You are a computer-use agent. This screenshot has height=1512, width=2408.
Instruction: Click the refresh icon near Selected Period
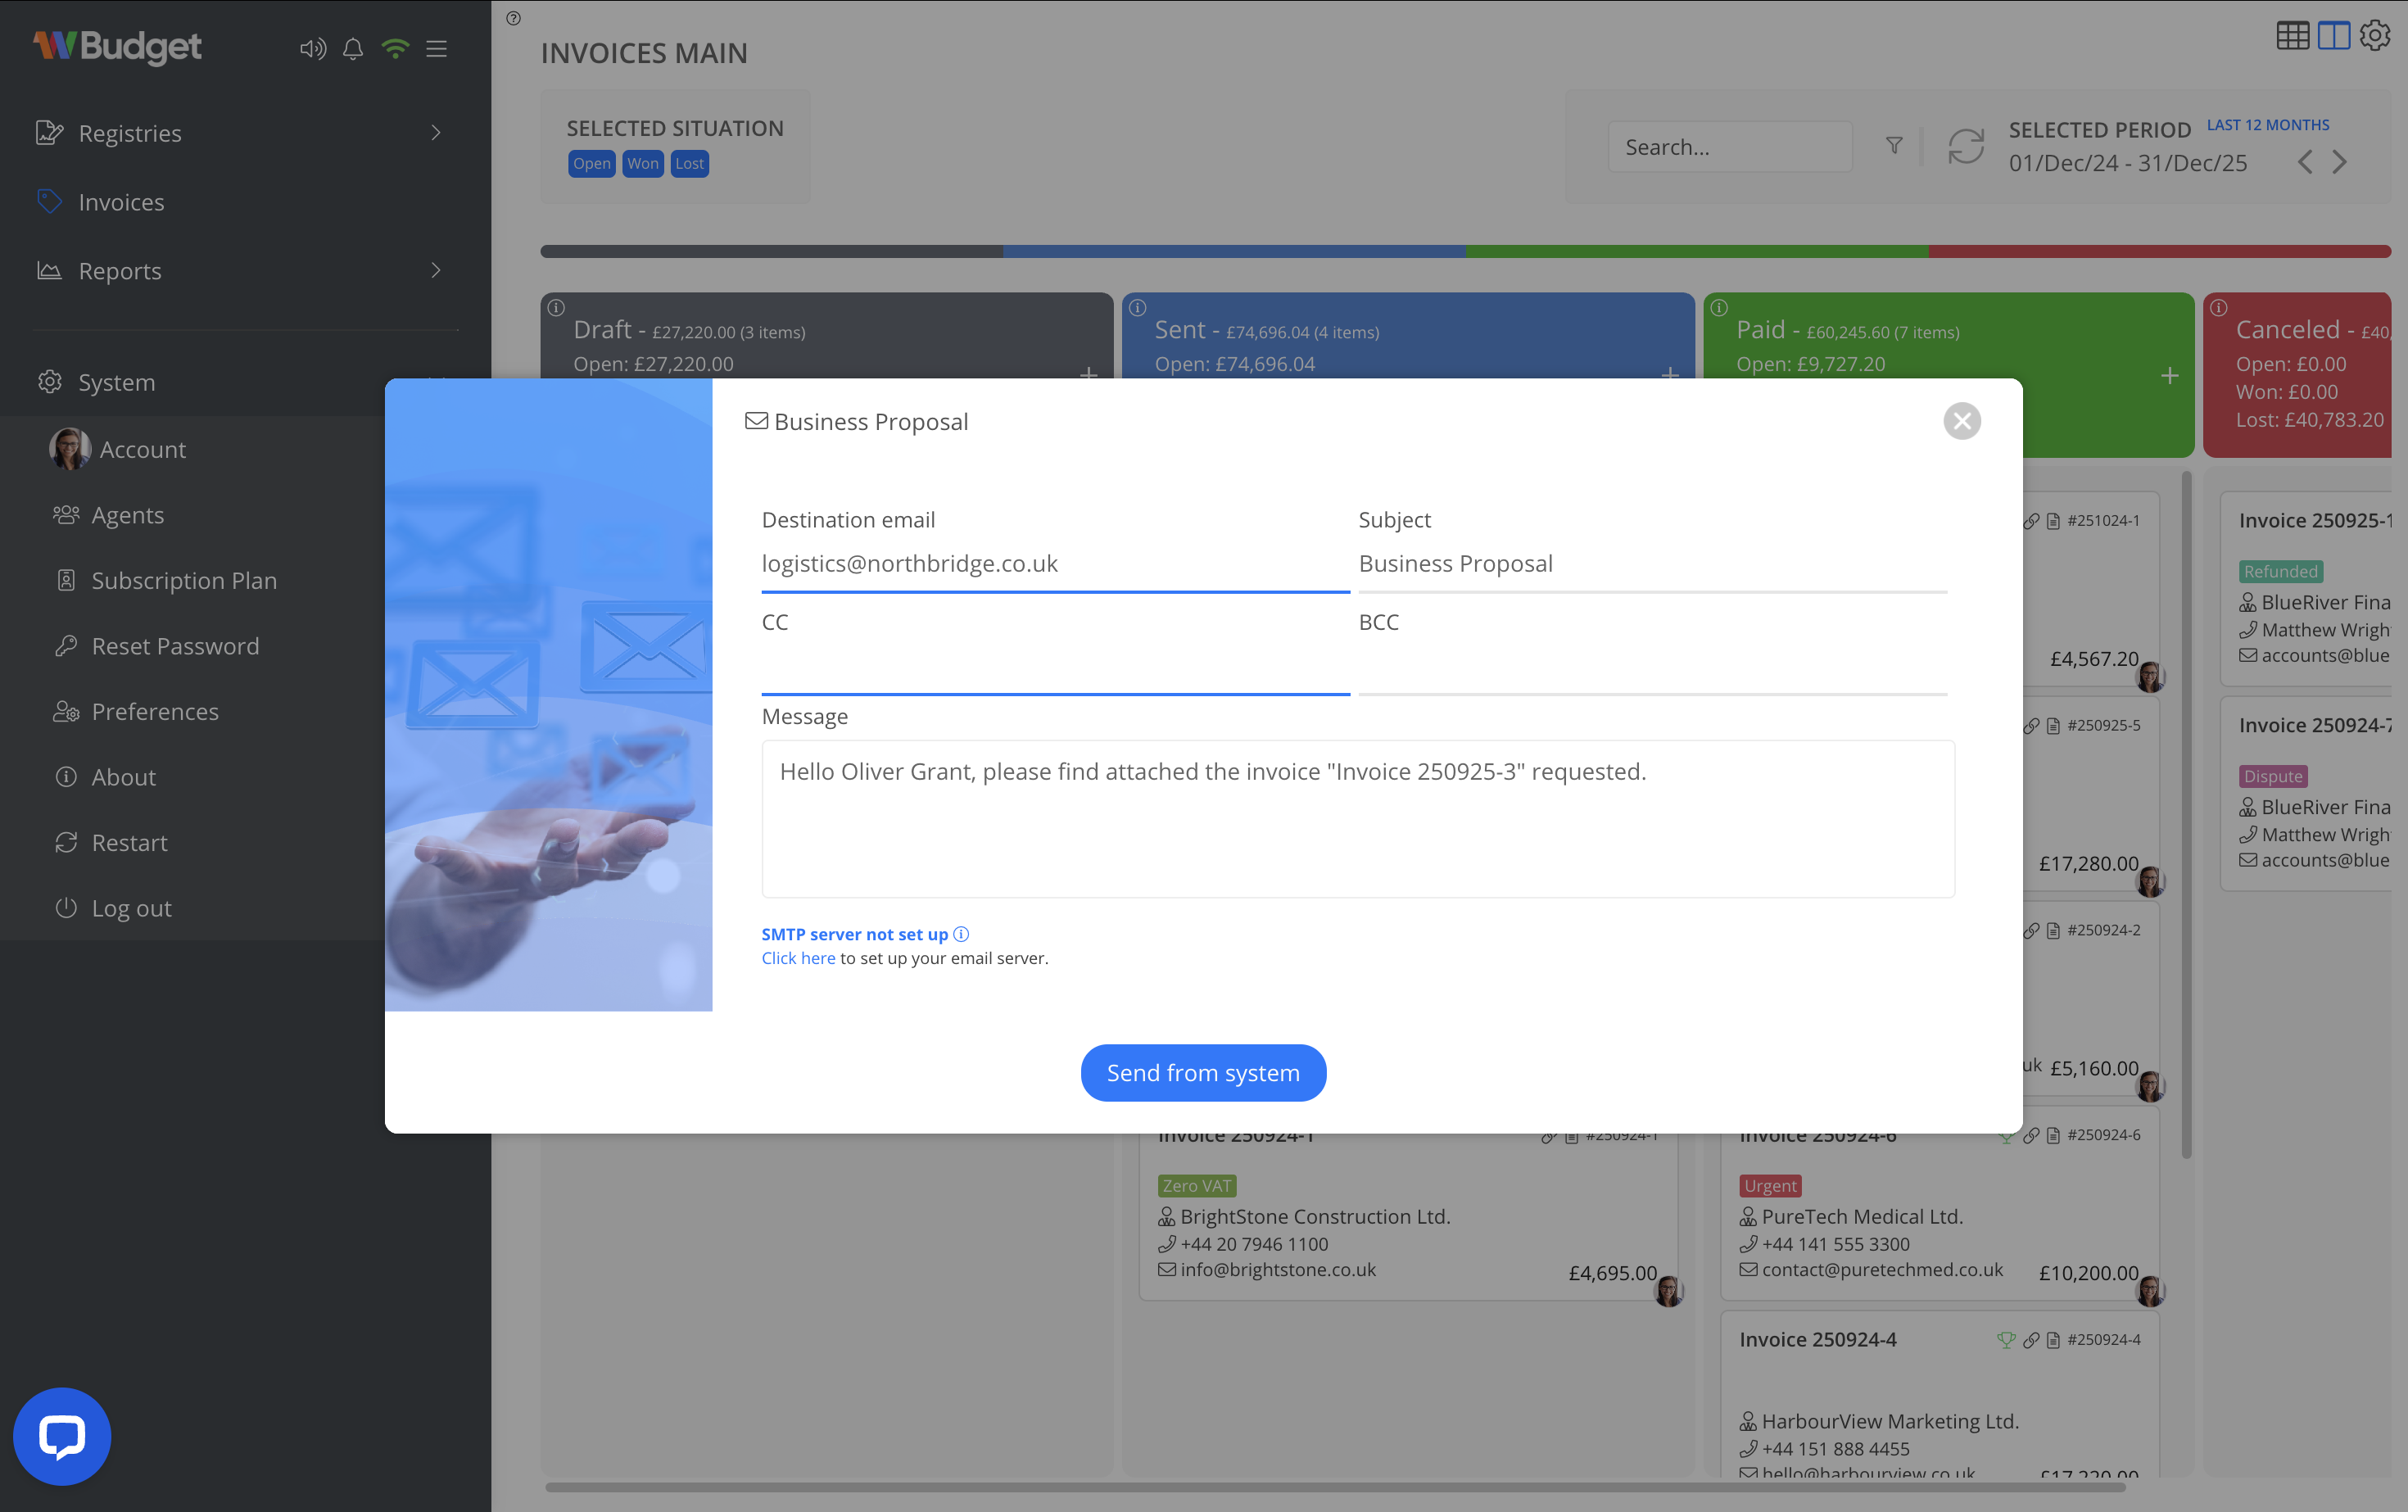point(1964,147)
